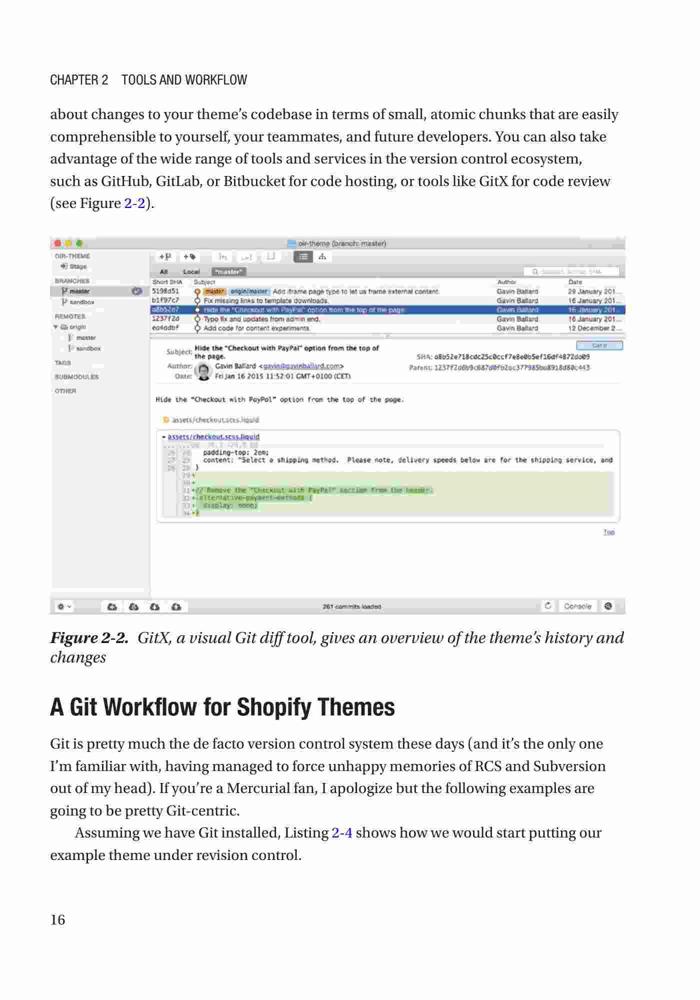
Task: Click the refresh icon in status bar
Action: [548, 606]
